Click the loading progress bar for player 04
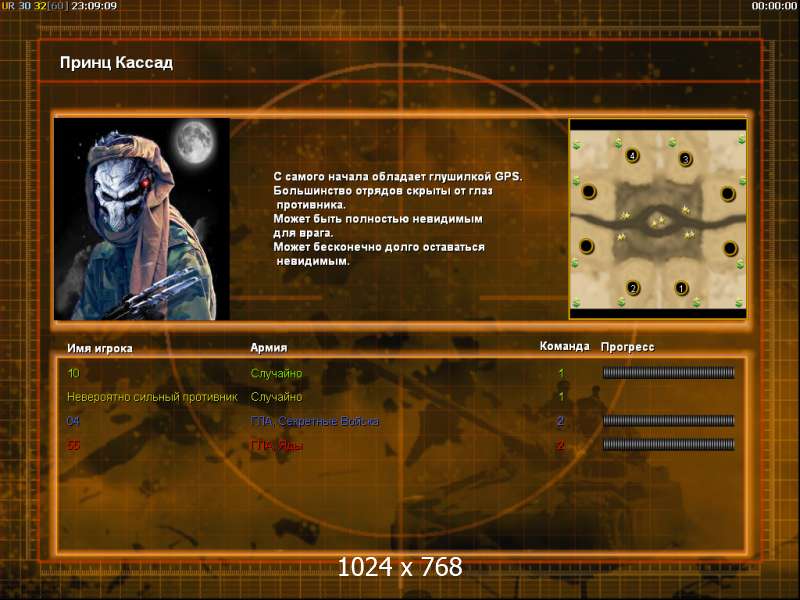800x600 pixels. [x=669, y=421]
